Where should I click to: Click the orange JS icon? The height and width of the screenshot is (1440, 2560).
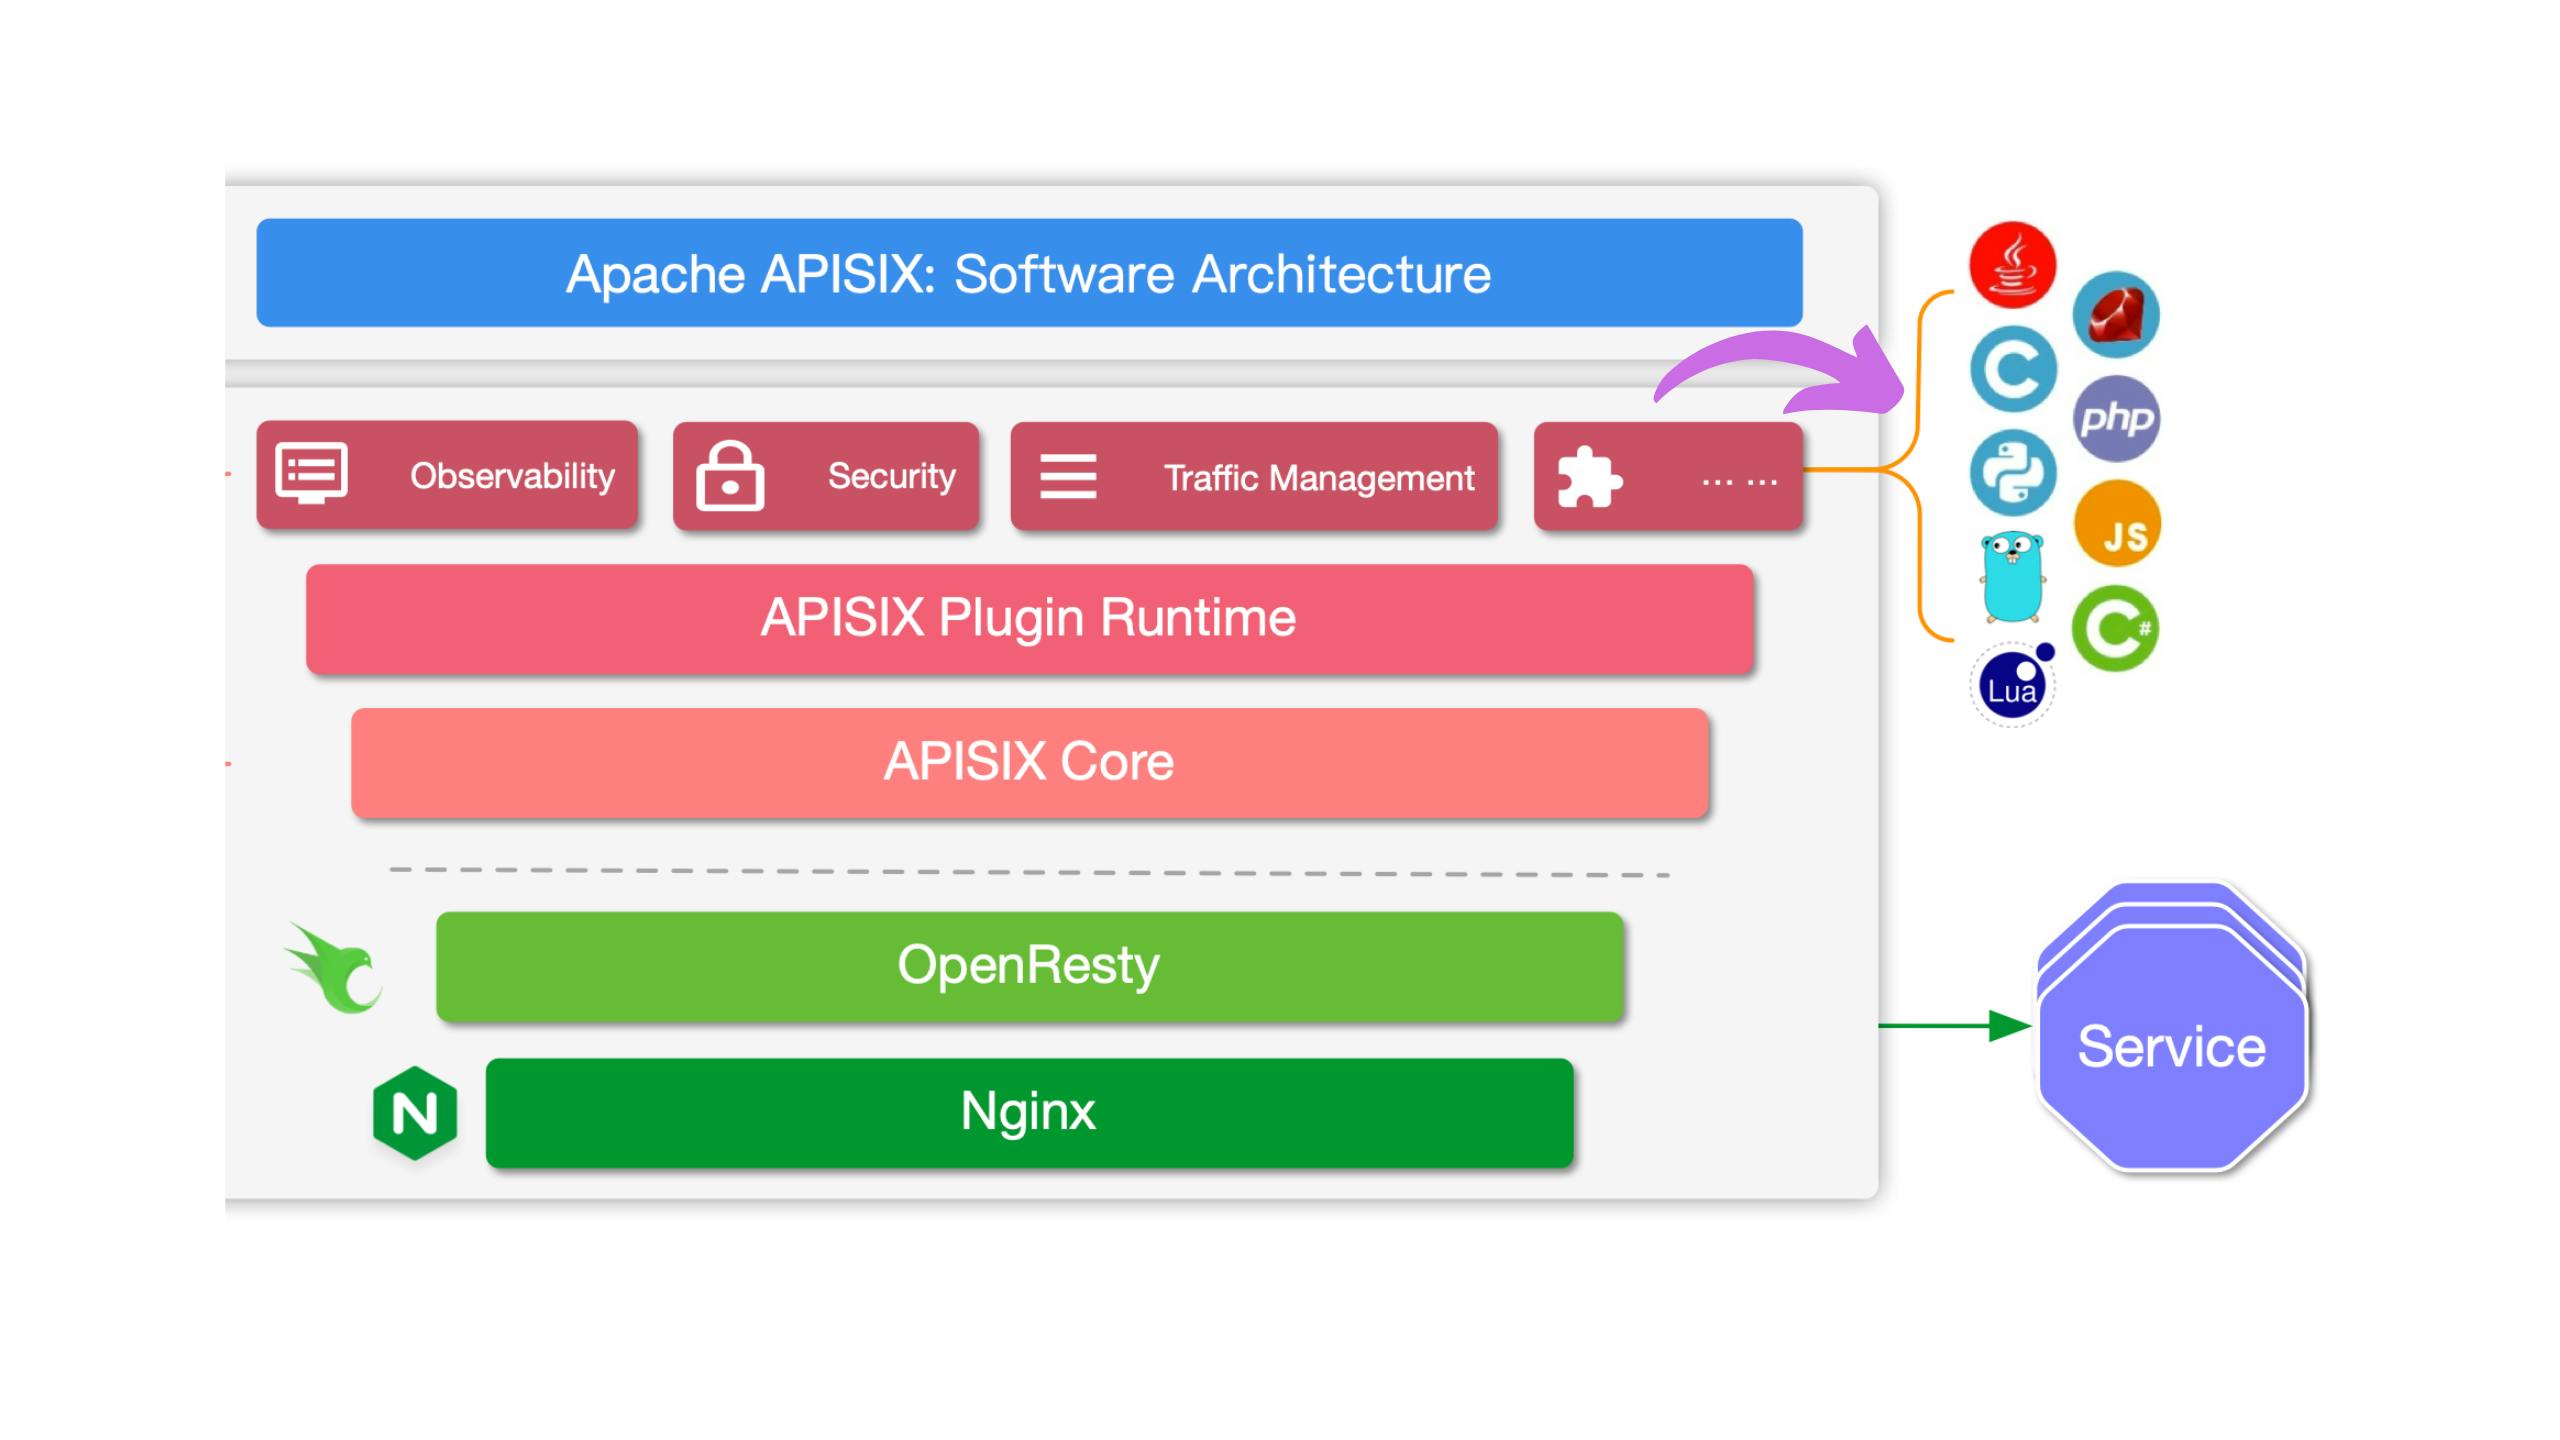(2117, 523)
